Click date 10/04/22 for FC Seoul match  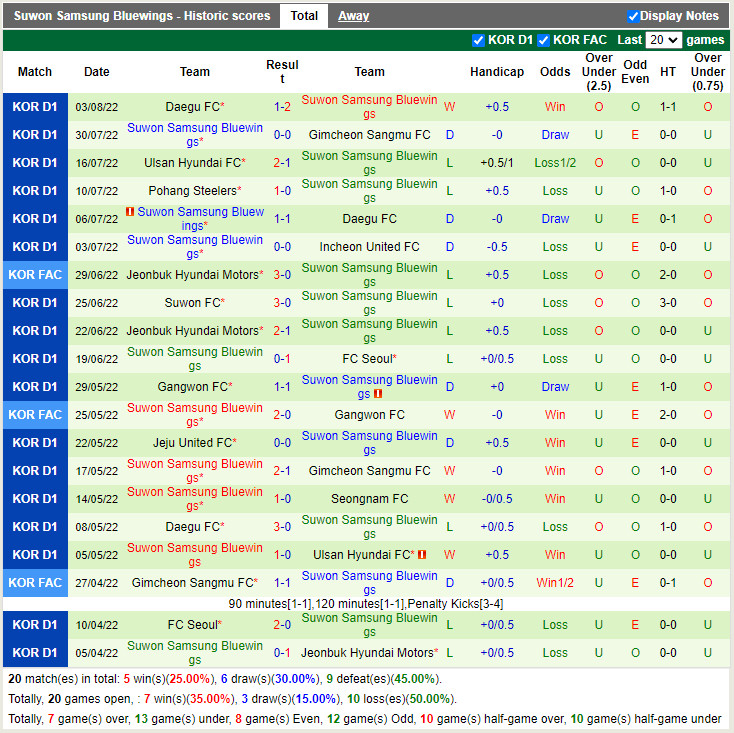(96, 625)
